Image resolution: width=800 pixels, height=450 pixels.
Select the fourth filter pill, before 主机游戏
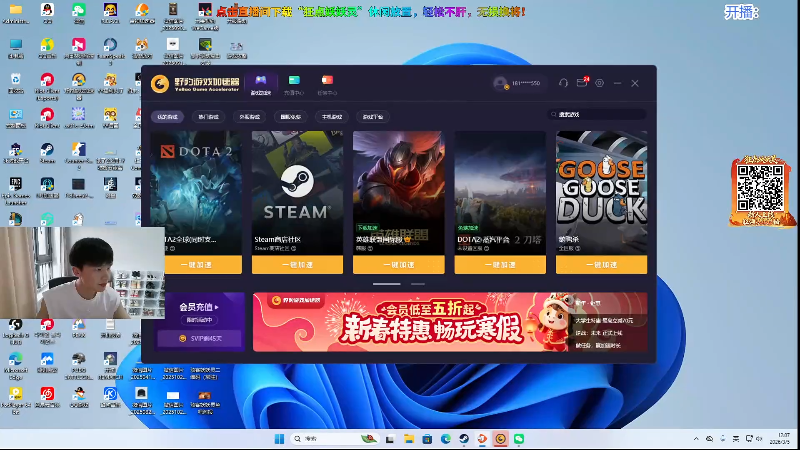(x=290, y=117)
